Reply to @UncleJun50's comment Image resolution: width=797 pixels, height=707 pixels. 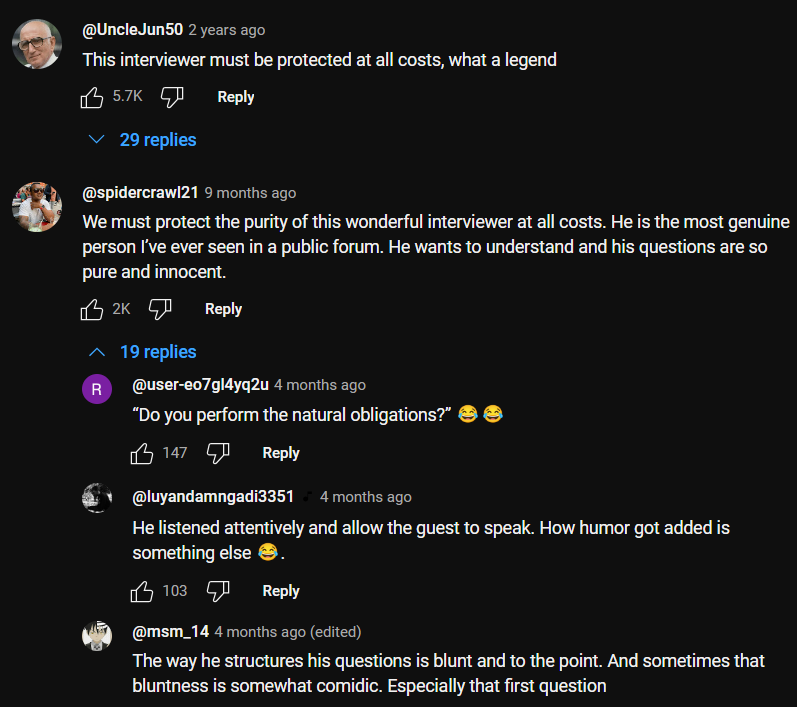tap(236, 97)
